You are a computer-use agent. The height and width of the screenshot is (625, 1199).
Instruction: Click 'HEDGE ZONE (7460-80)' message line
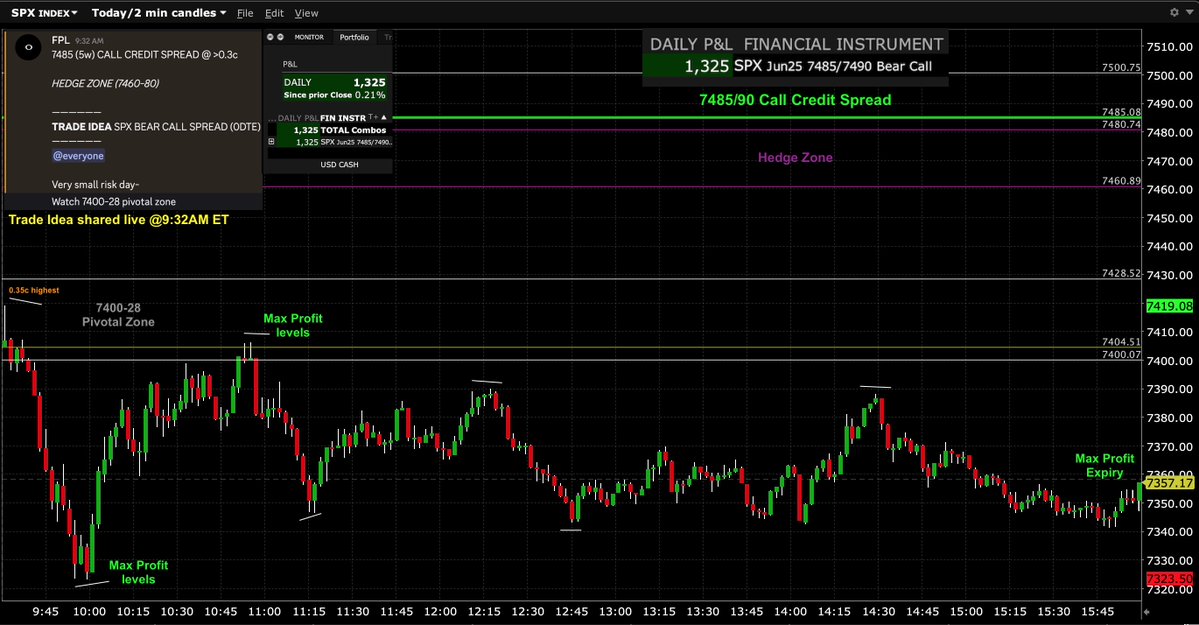(106, 83)
